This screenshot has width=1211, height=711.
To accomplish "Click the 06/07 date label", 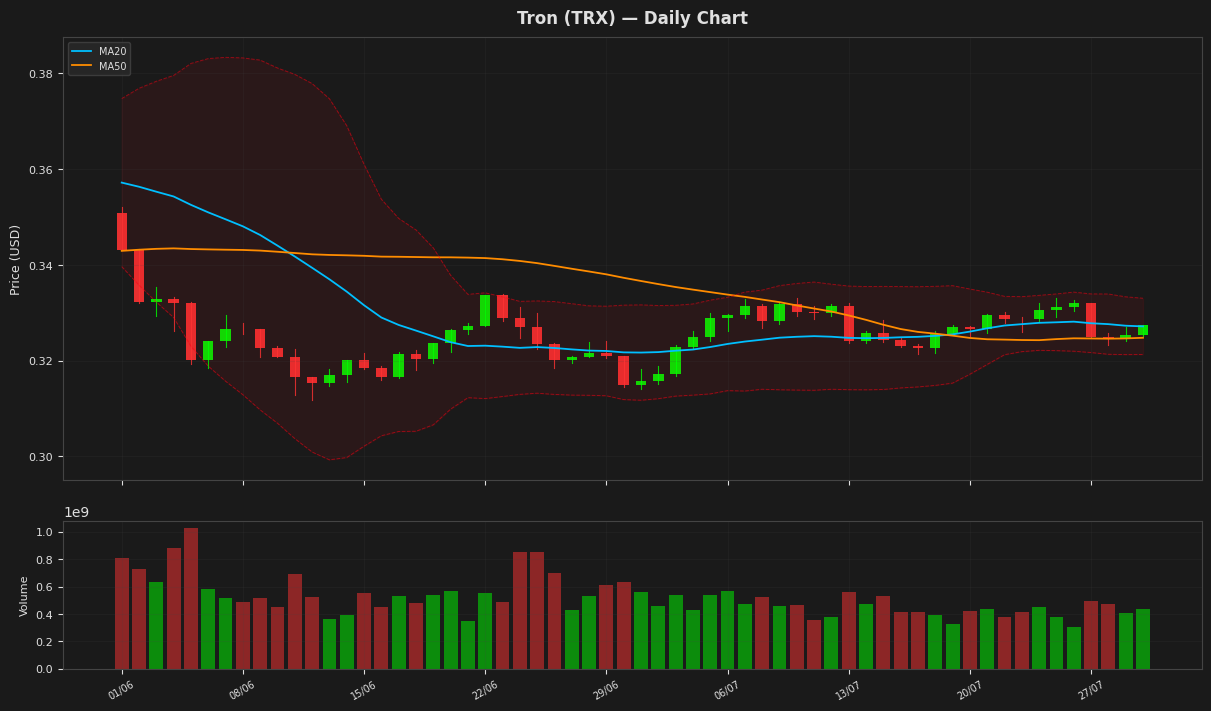I will pos(727,691).
